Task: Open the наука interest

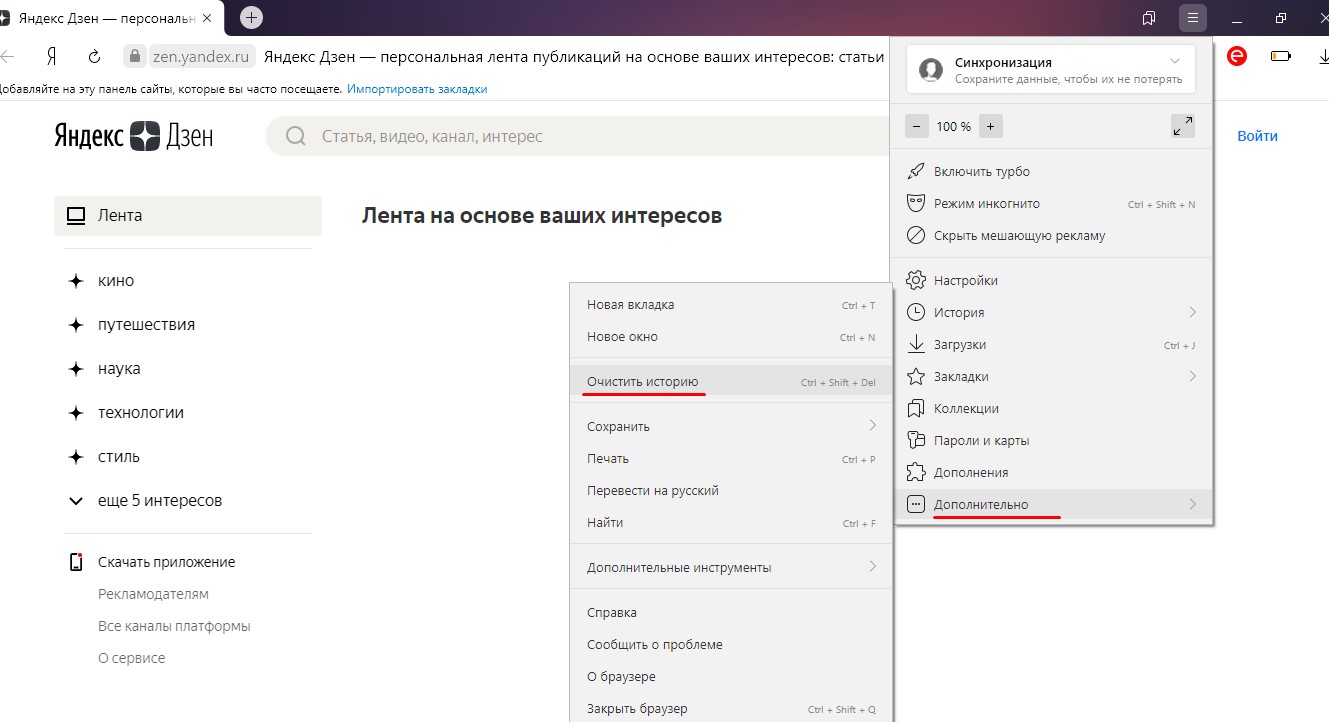Action: (x=119, y=369)
